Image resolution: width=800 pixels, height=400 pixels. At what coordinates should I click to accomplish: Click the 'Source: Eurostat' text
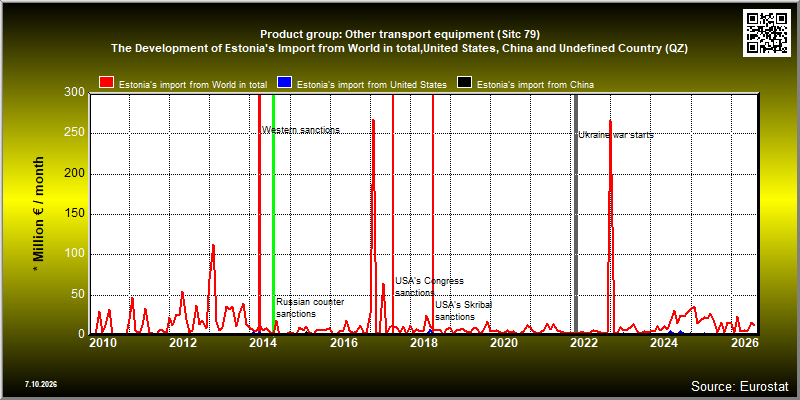coord(740,385)
